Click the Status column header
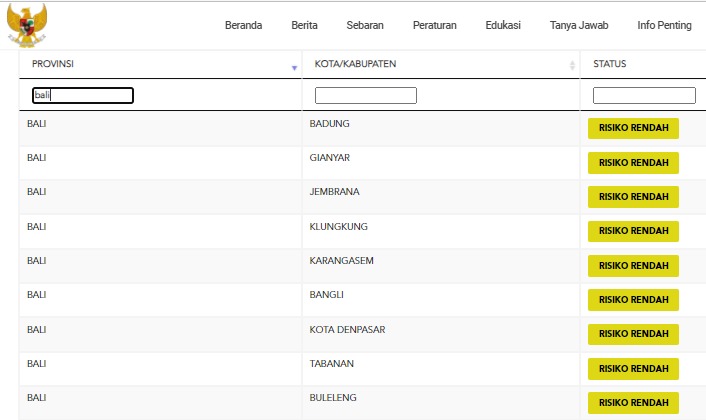 (x=610, y=64)
